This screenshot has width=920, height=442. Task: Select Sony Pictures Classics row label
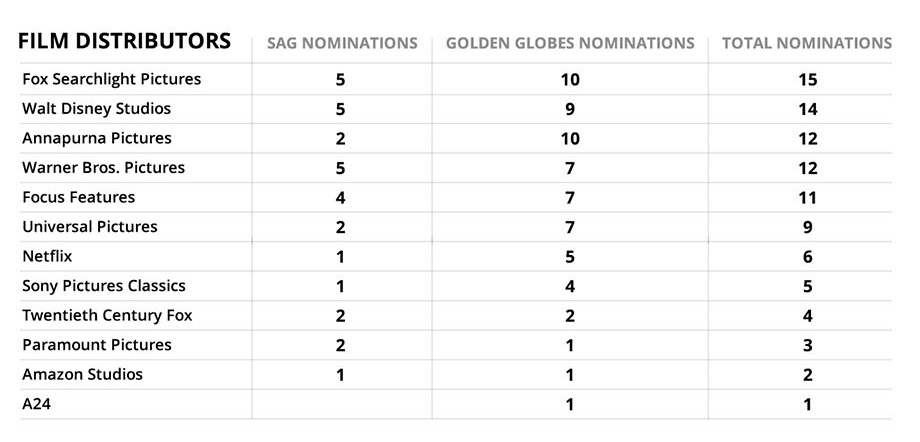104,286
